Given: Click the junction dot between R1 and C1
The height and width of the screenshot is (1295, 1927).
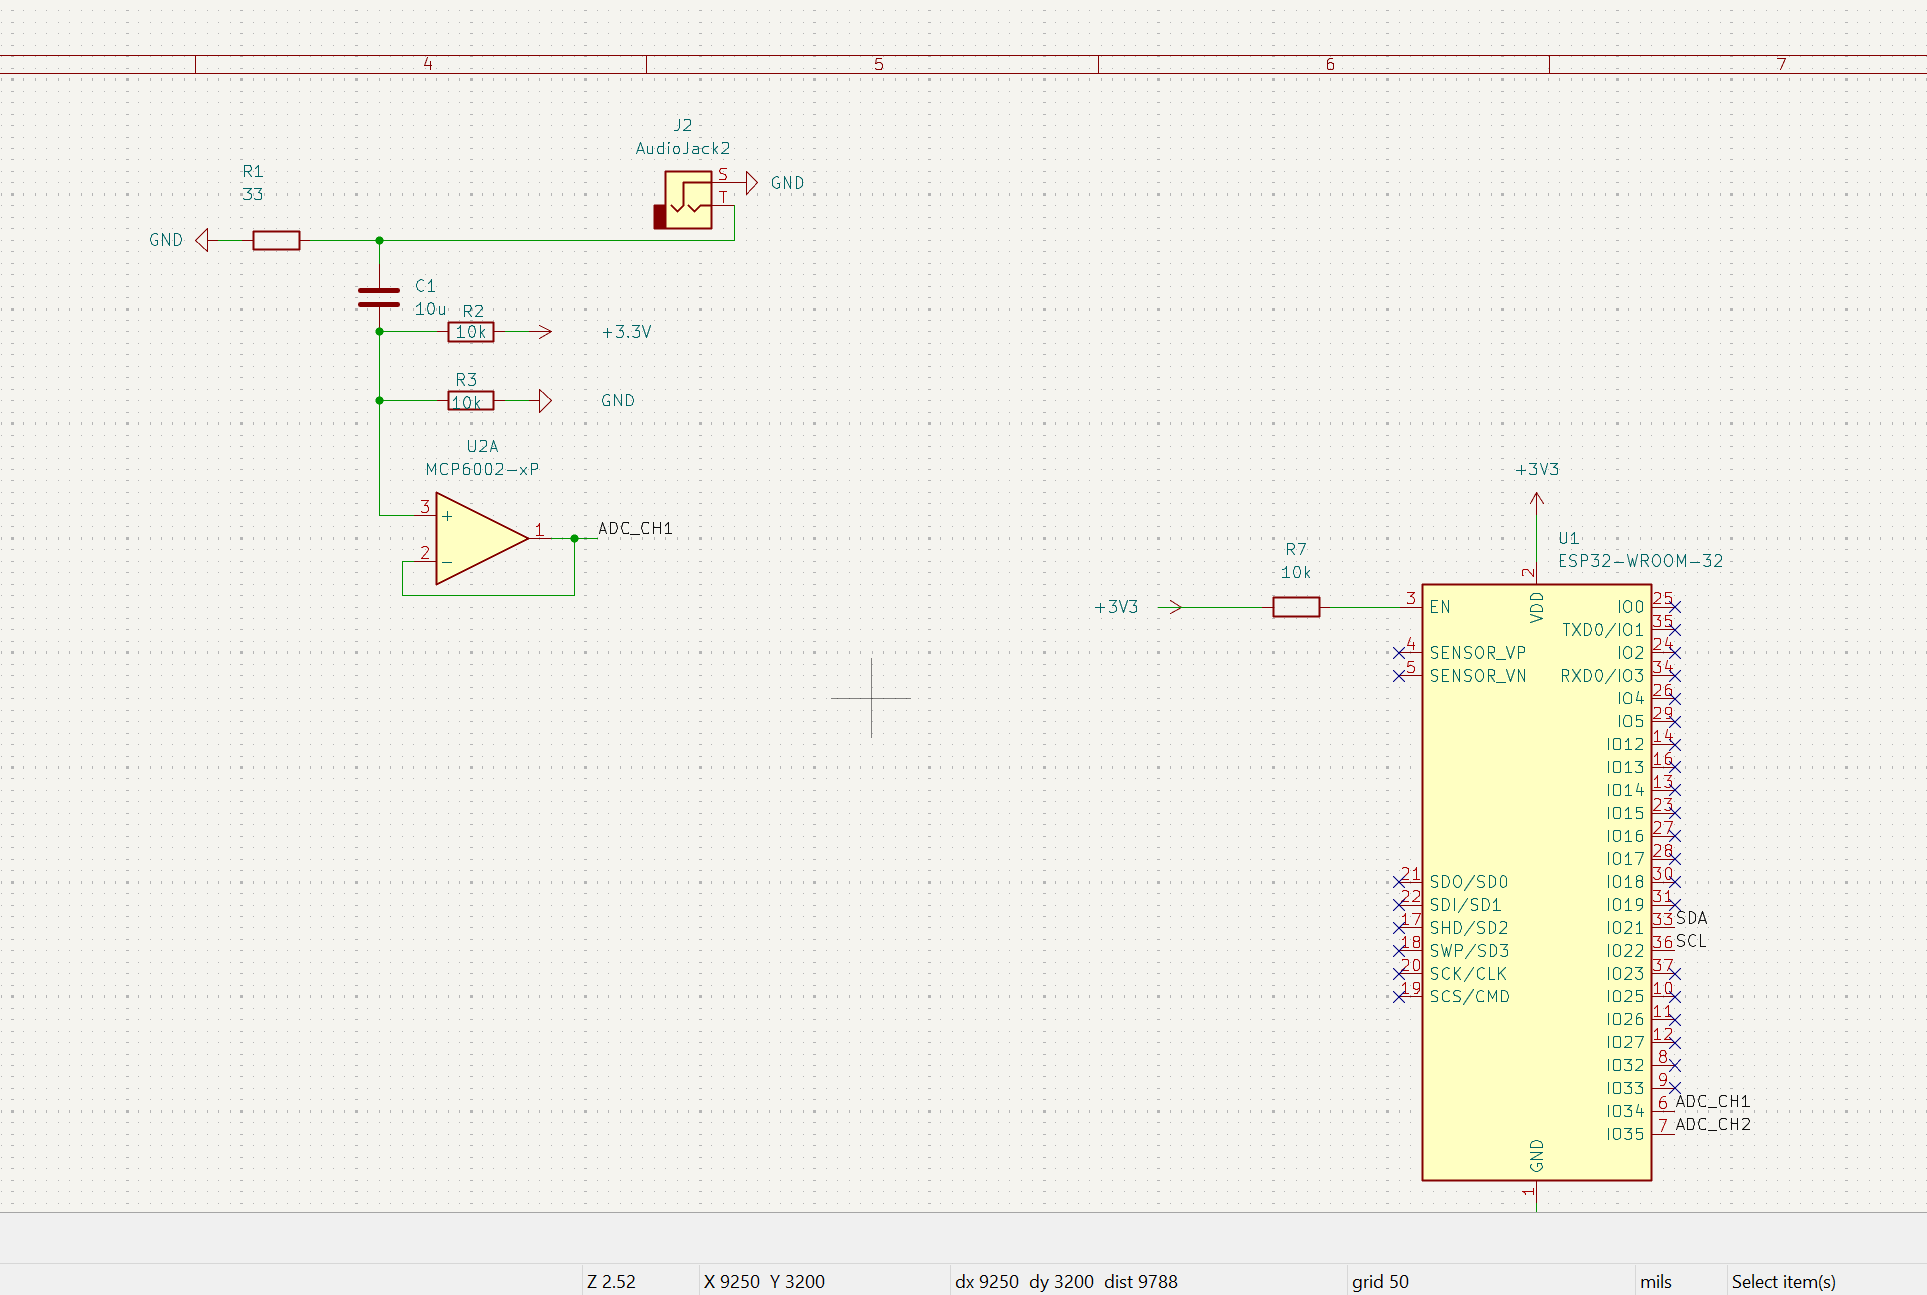Looking at the screenshot, I should (379, 240).
